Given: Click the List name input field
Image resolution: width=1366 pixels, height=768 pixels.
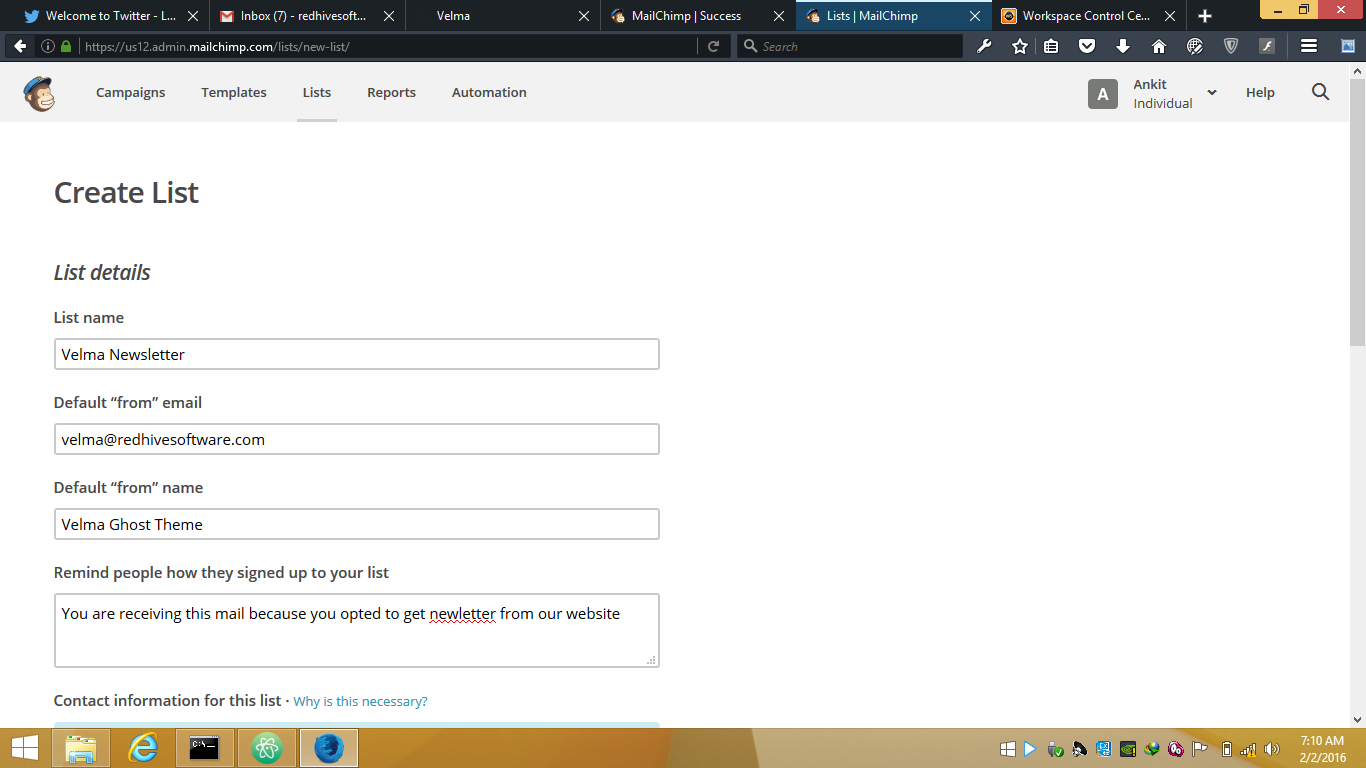Looking at the screenshot, I should [x=357, y=354].
